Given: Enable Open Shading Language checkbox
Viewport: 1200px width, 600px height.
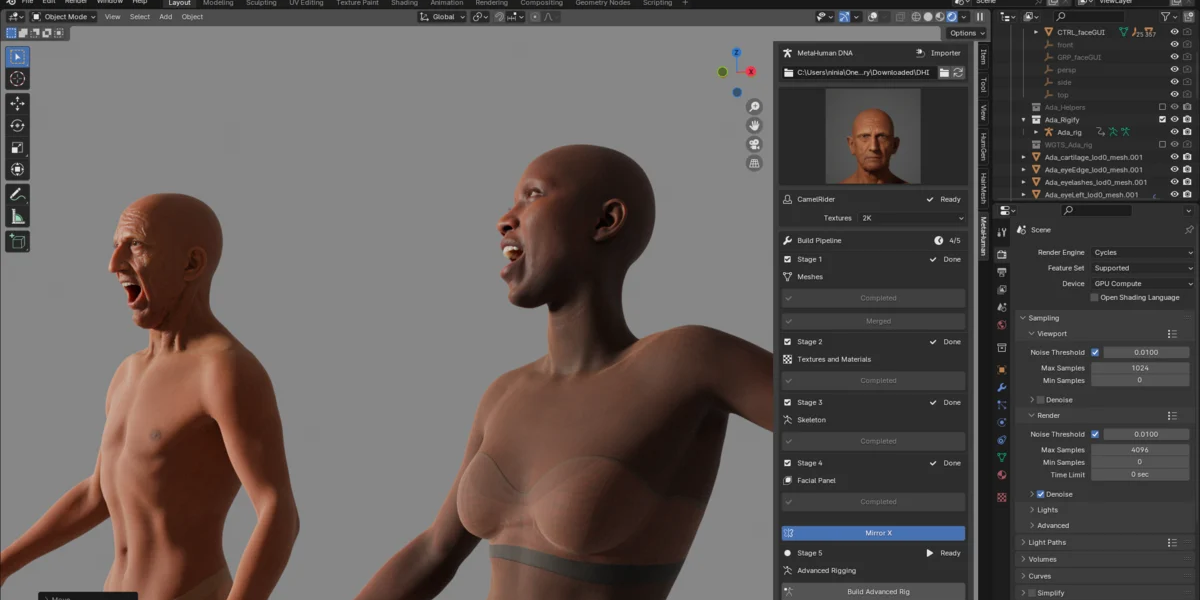Looking at the screenshot, I should tap(1095, 297).
